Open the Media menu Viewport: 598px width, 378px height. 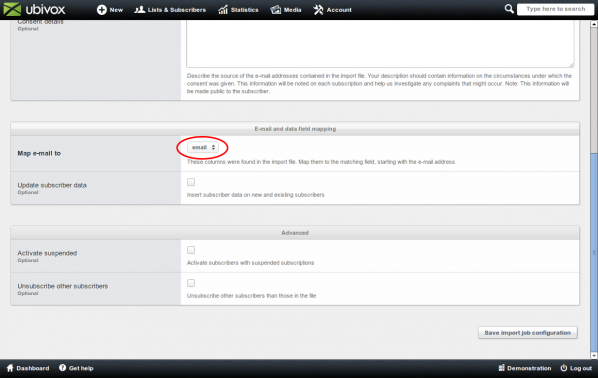286,10
